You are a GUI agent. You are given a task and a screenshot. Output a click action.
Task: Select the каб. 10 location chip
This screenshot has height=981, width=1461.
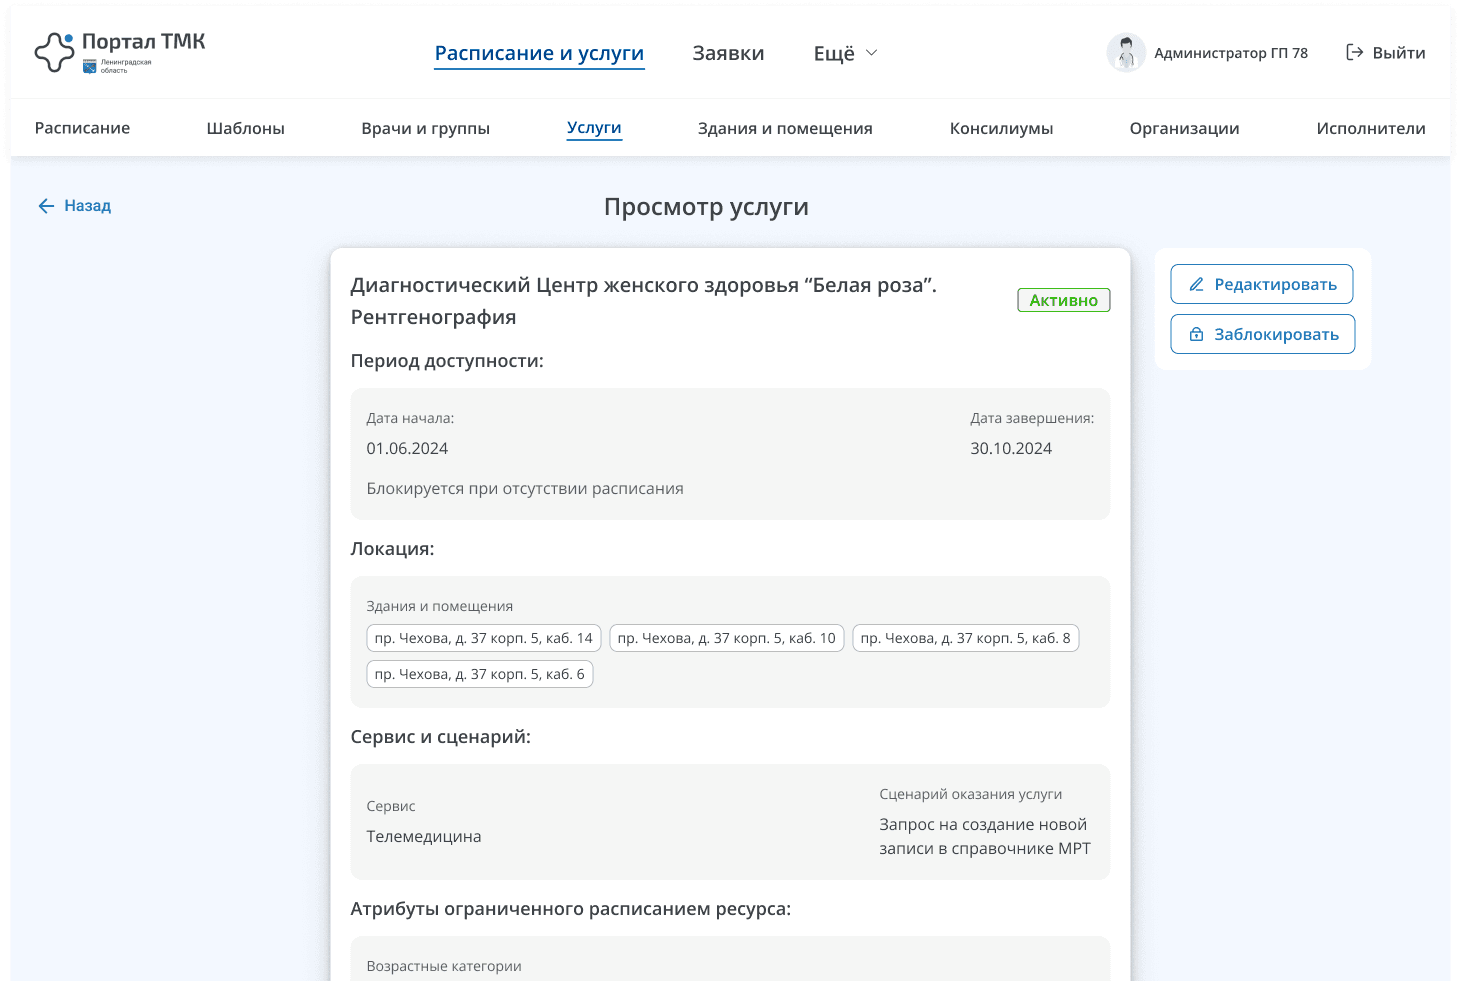(727, 638)
